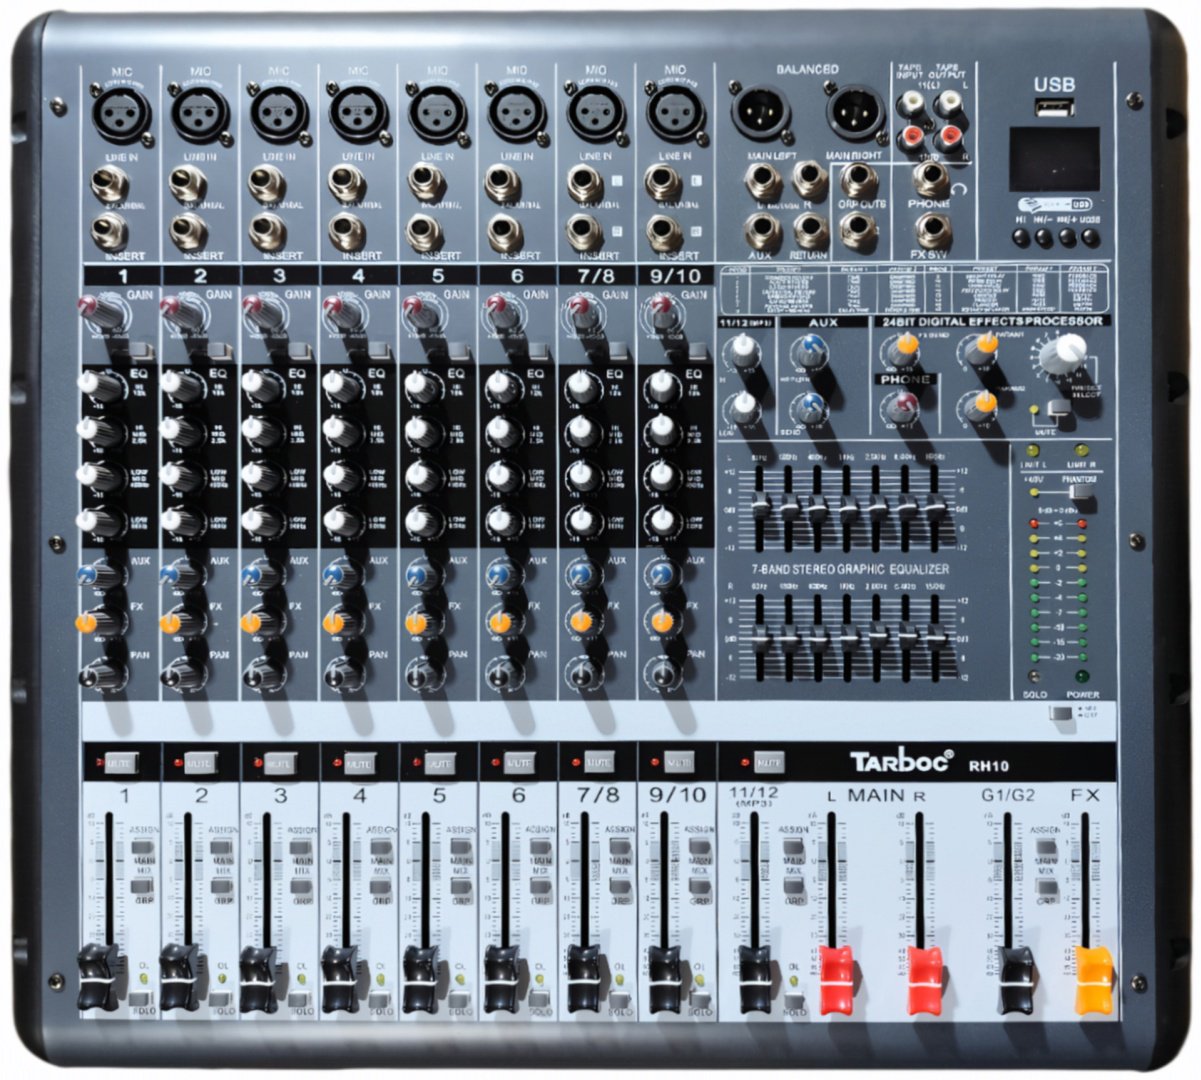
Task: Click the RH10 model label
Action: (988, 767)
